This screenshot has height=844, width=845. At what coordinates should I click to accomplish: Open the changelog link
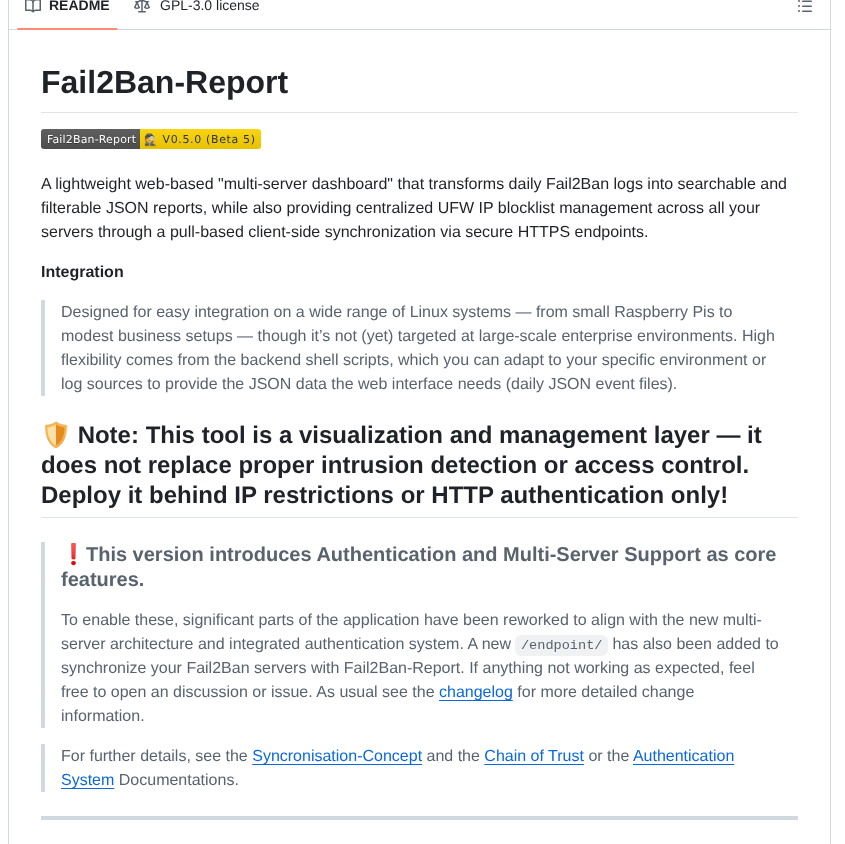point(475,691)
